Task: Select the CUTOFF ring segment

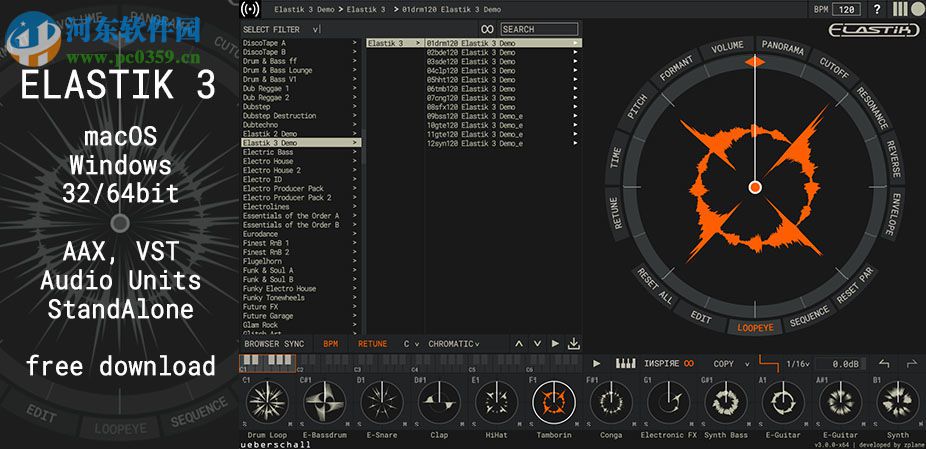Action: (834, 69)
